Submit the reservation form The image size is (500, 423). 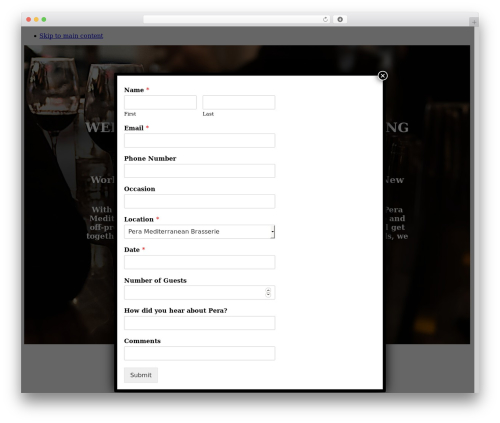pyautogui.click(x=141, y=375)
